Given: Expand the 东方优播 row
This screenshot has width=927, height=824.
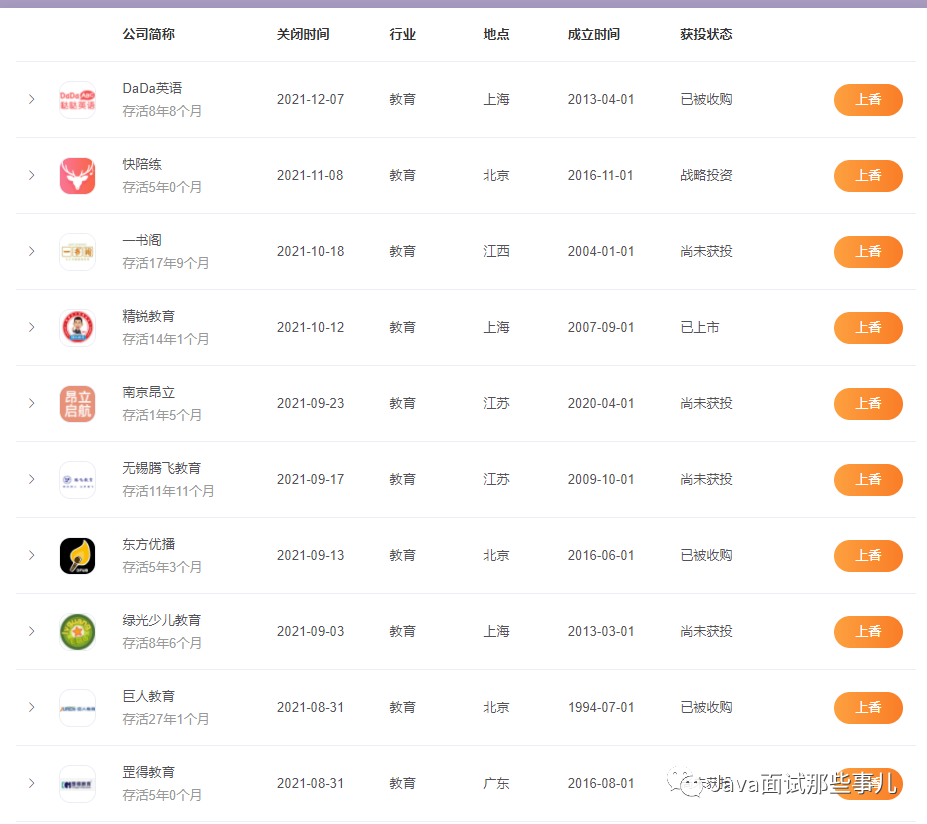Looking at the screenshot, I should click(x=31, y=555).
